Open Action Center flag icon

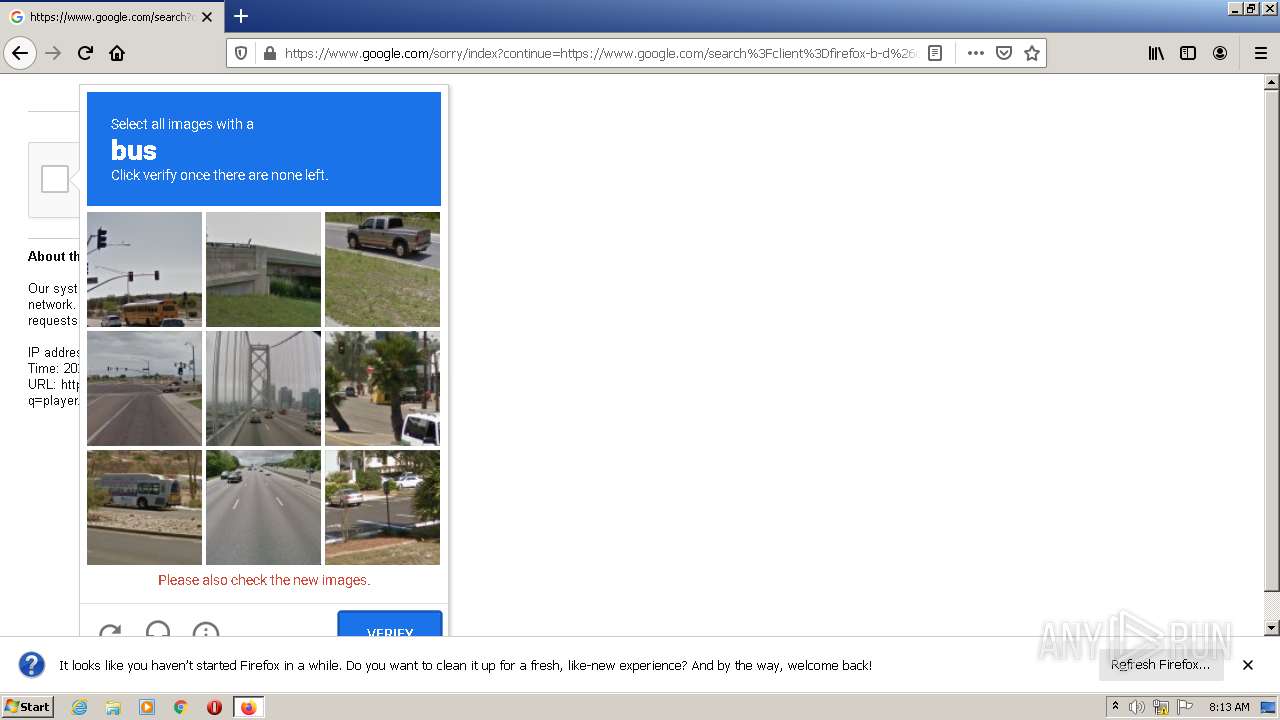1185,707
